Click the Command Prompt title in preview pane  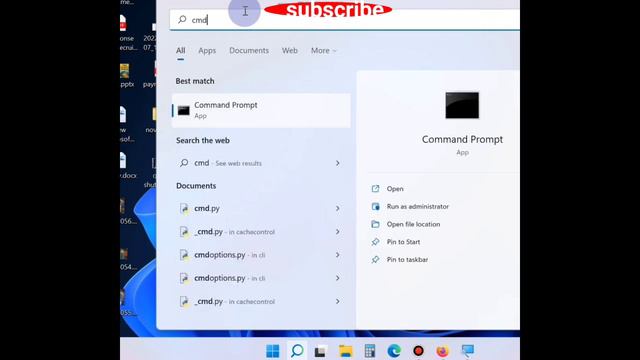pyautogui.click(x=462, y=139)
